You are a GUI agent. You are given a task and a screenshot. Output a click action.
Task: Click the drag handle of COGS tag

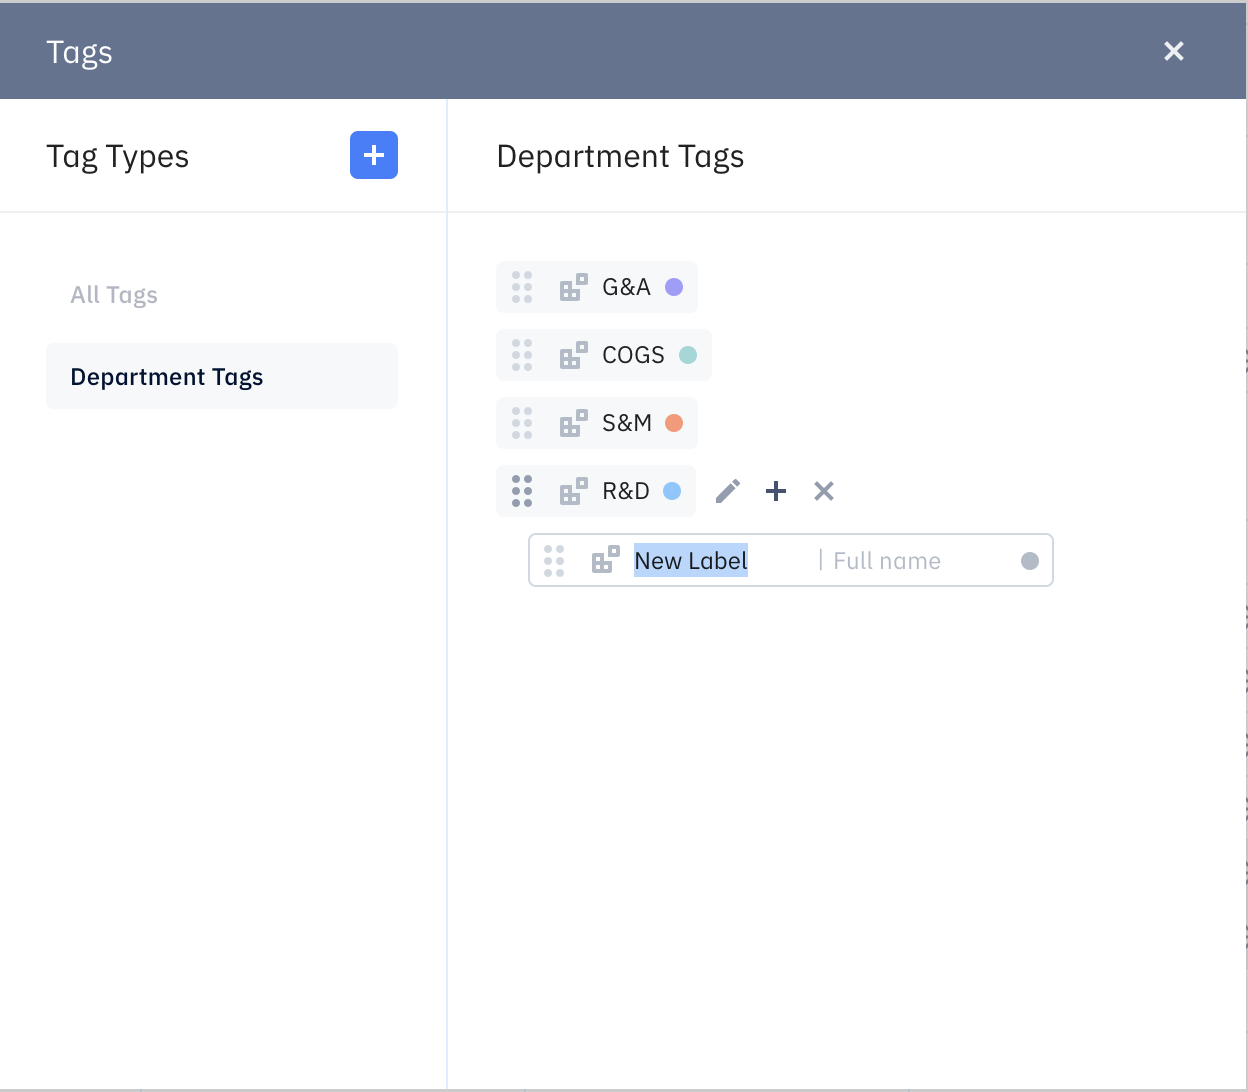coord(522,355)
